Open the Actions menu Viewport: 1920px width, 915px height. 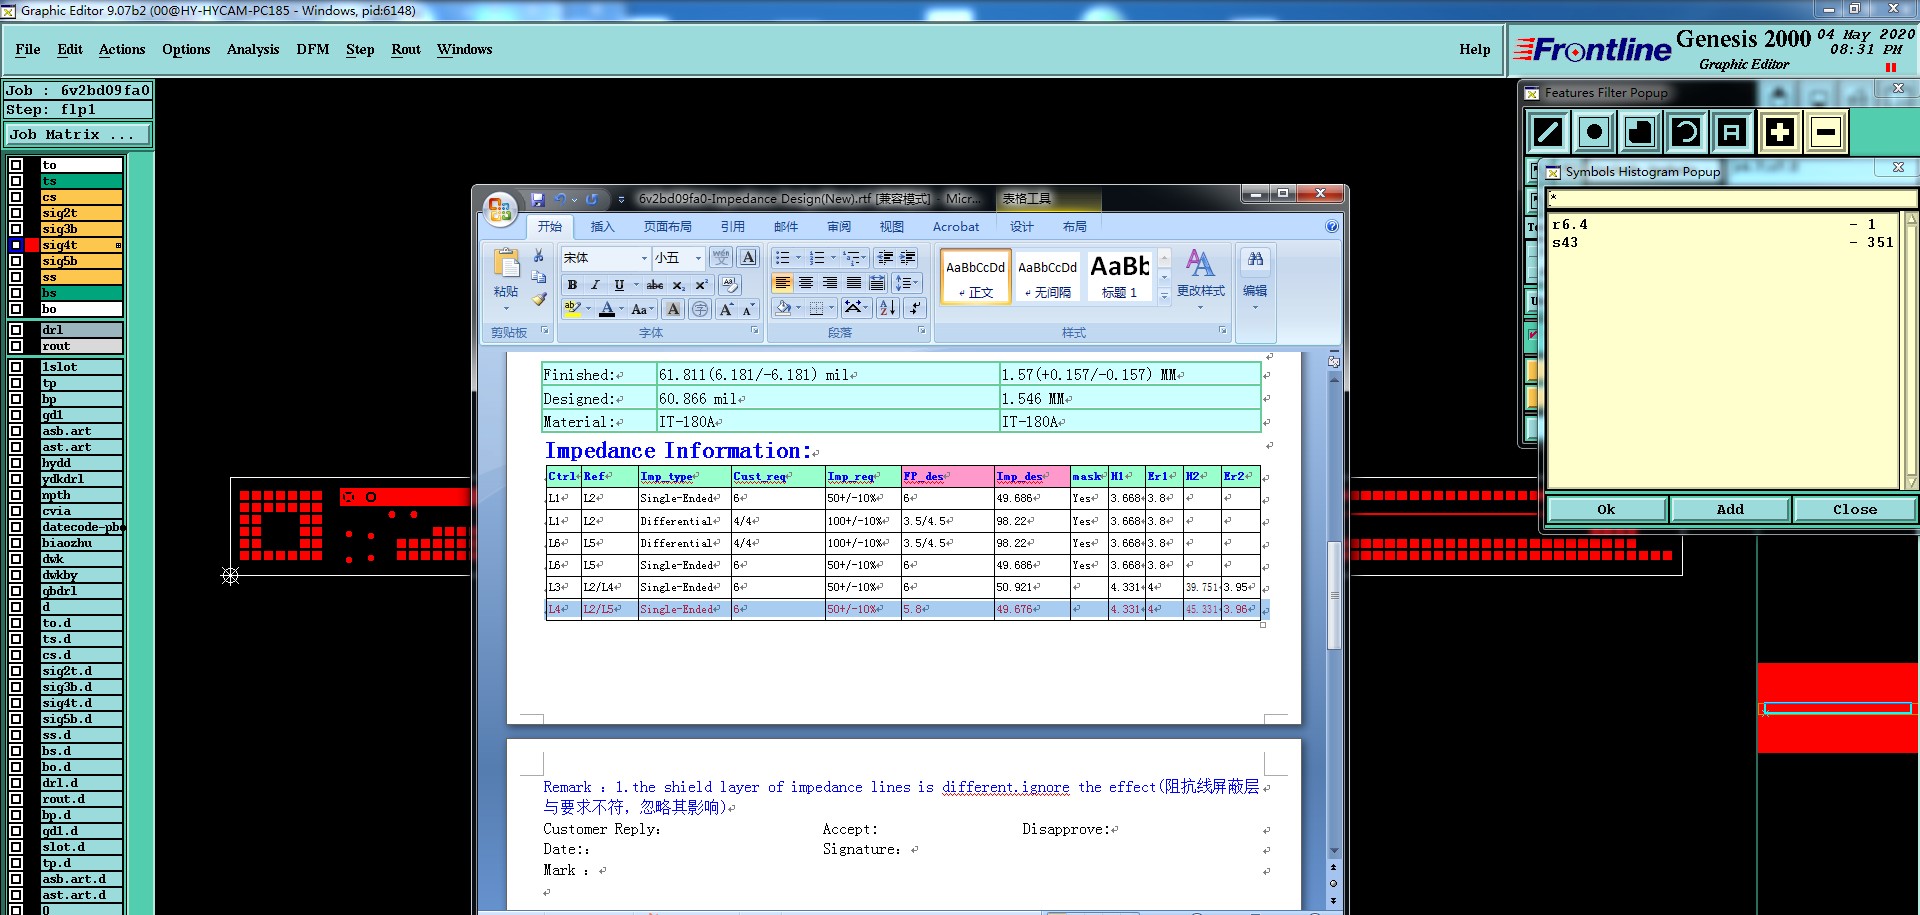[122, 49]
